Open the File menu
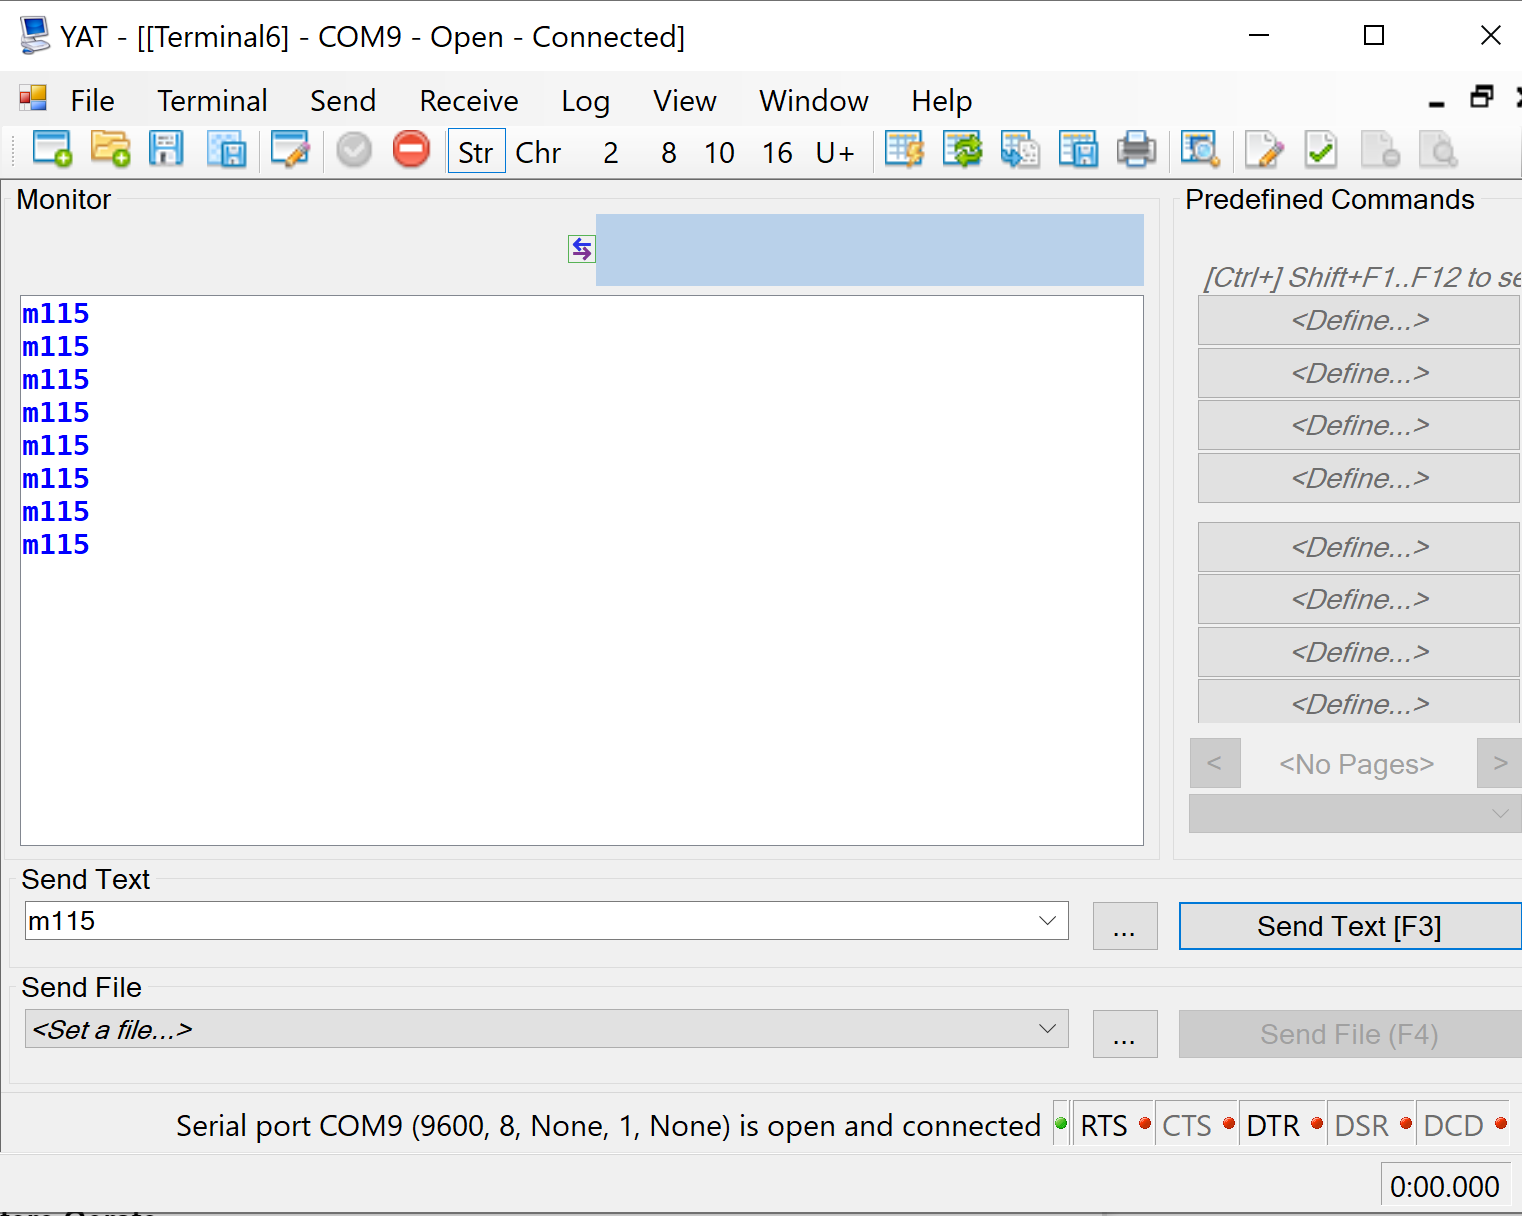This screenshot has width=1522, height=1216. pos(92,100)
